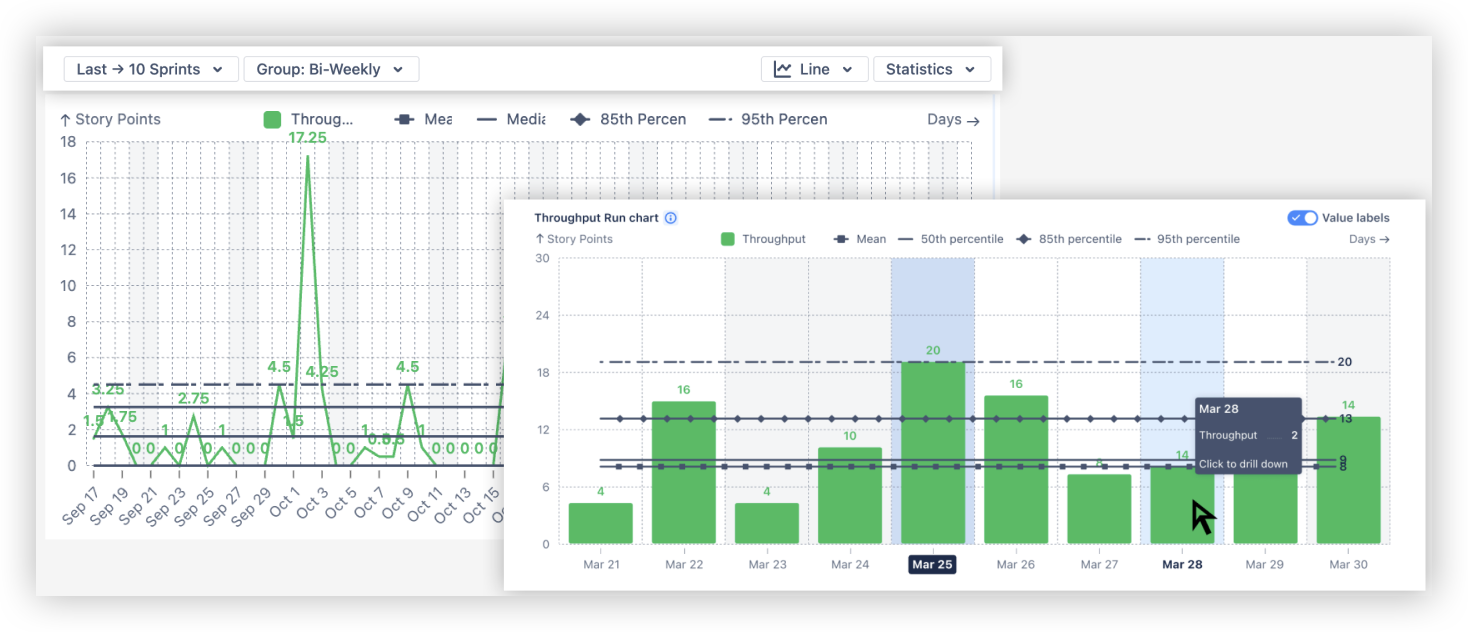
Task: Open the Last 10 Sprints dropdown
Action: (x=150, y=69)
